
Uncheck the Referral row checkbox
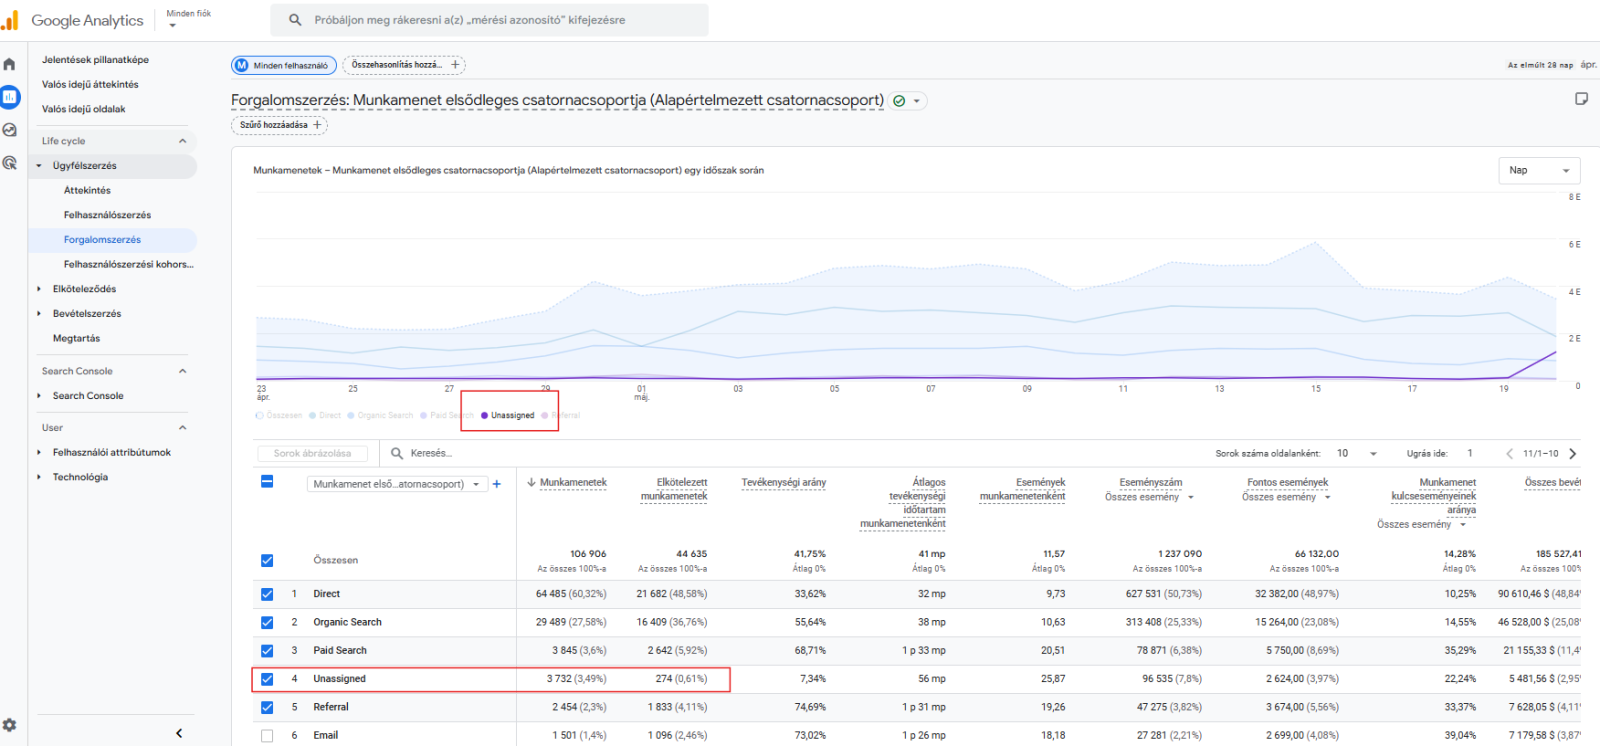point(267,707)
